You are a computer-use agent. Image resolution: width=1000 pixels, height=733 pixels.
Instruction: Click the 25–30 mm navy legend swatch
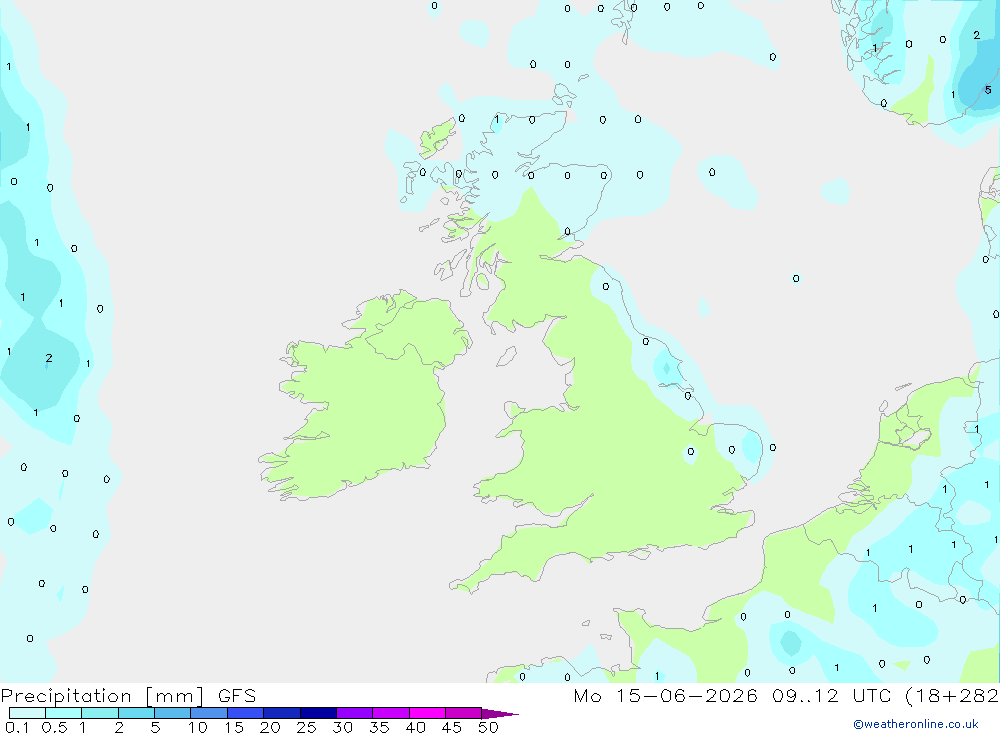click(x=318, y=713)
